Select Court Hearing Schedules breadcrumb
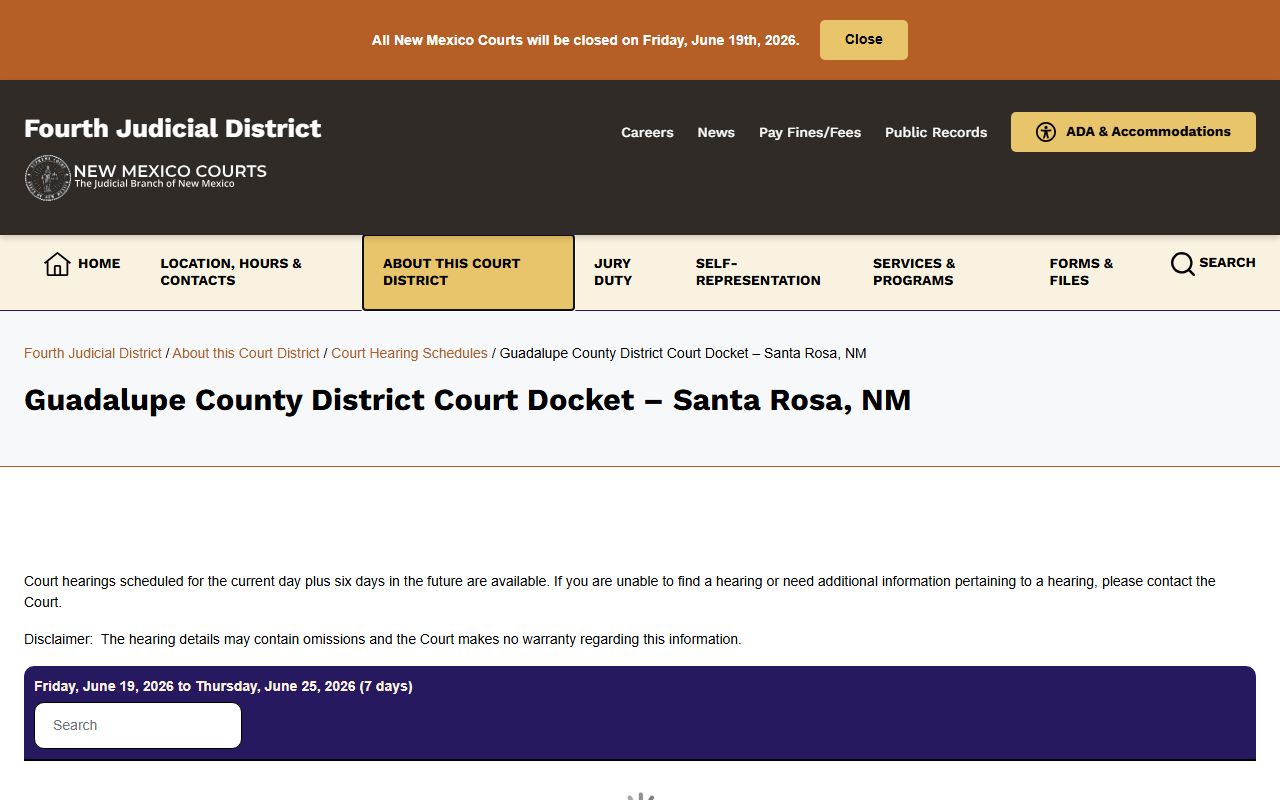 pos(409,353)
